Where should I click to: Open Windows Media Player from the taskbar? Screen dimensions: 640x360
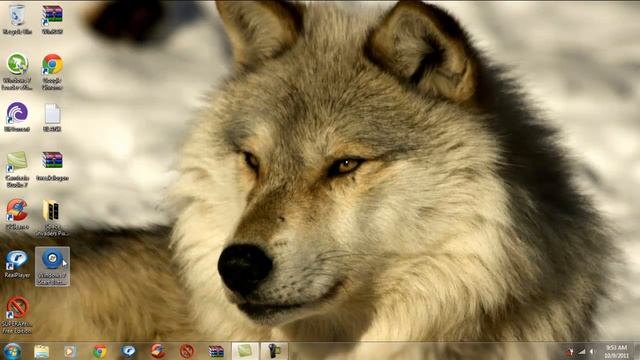(70, 351)
